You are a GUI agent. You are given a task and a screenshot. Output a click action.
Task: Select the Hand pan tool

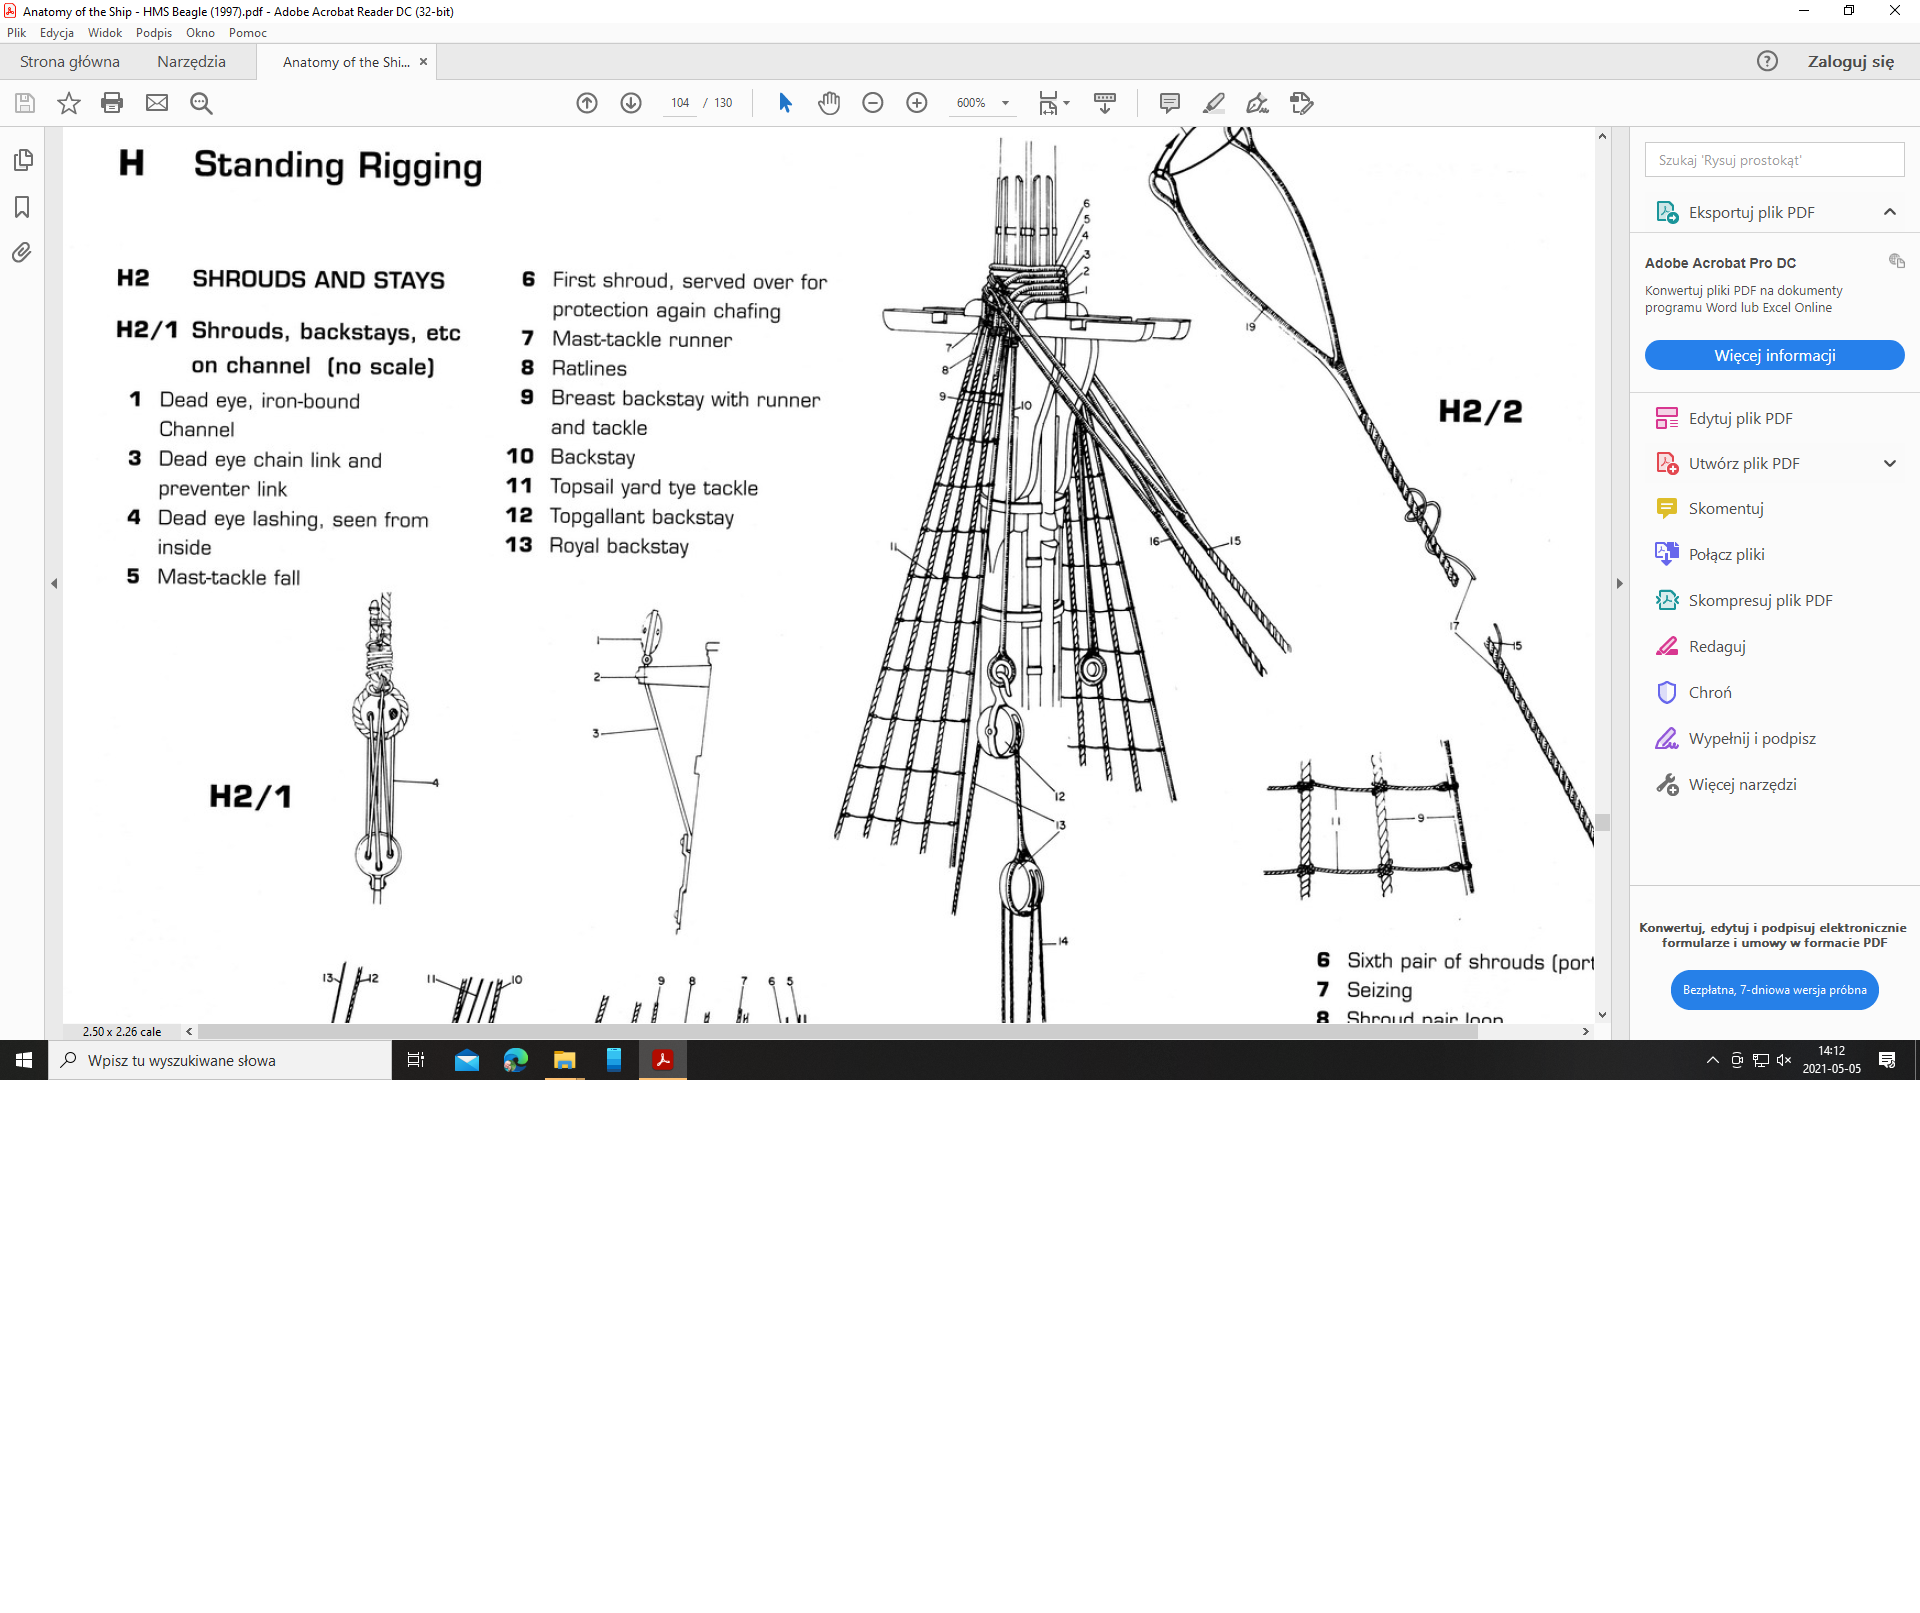pyautogui.click(x=829, y=103)
